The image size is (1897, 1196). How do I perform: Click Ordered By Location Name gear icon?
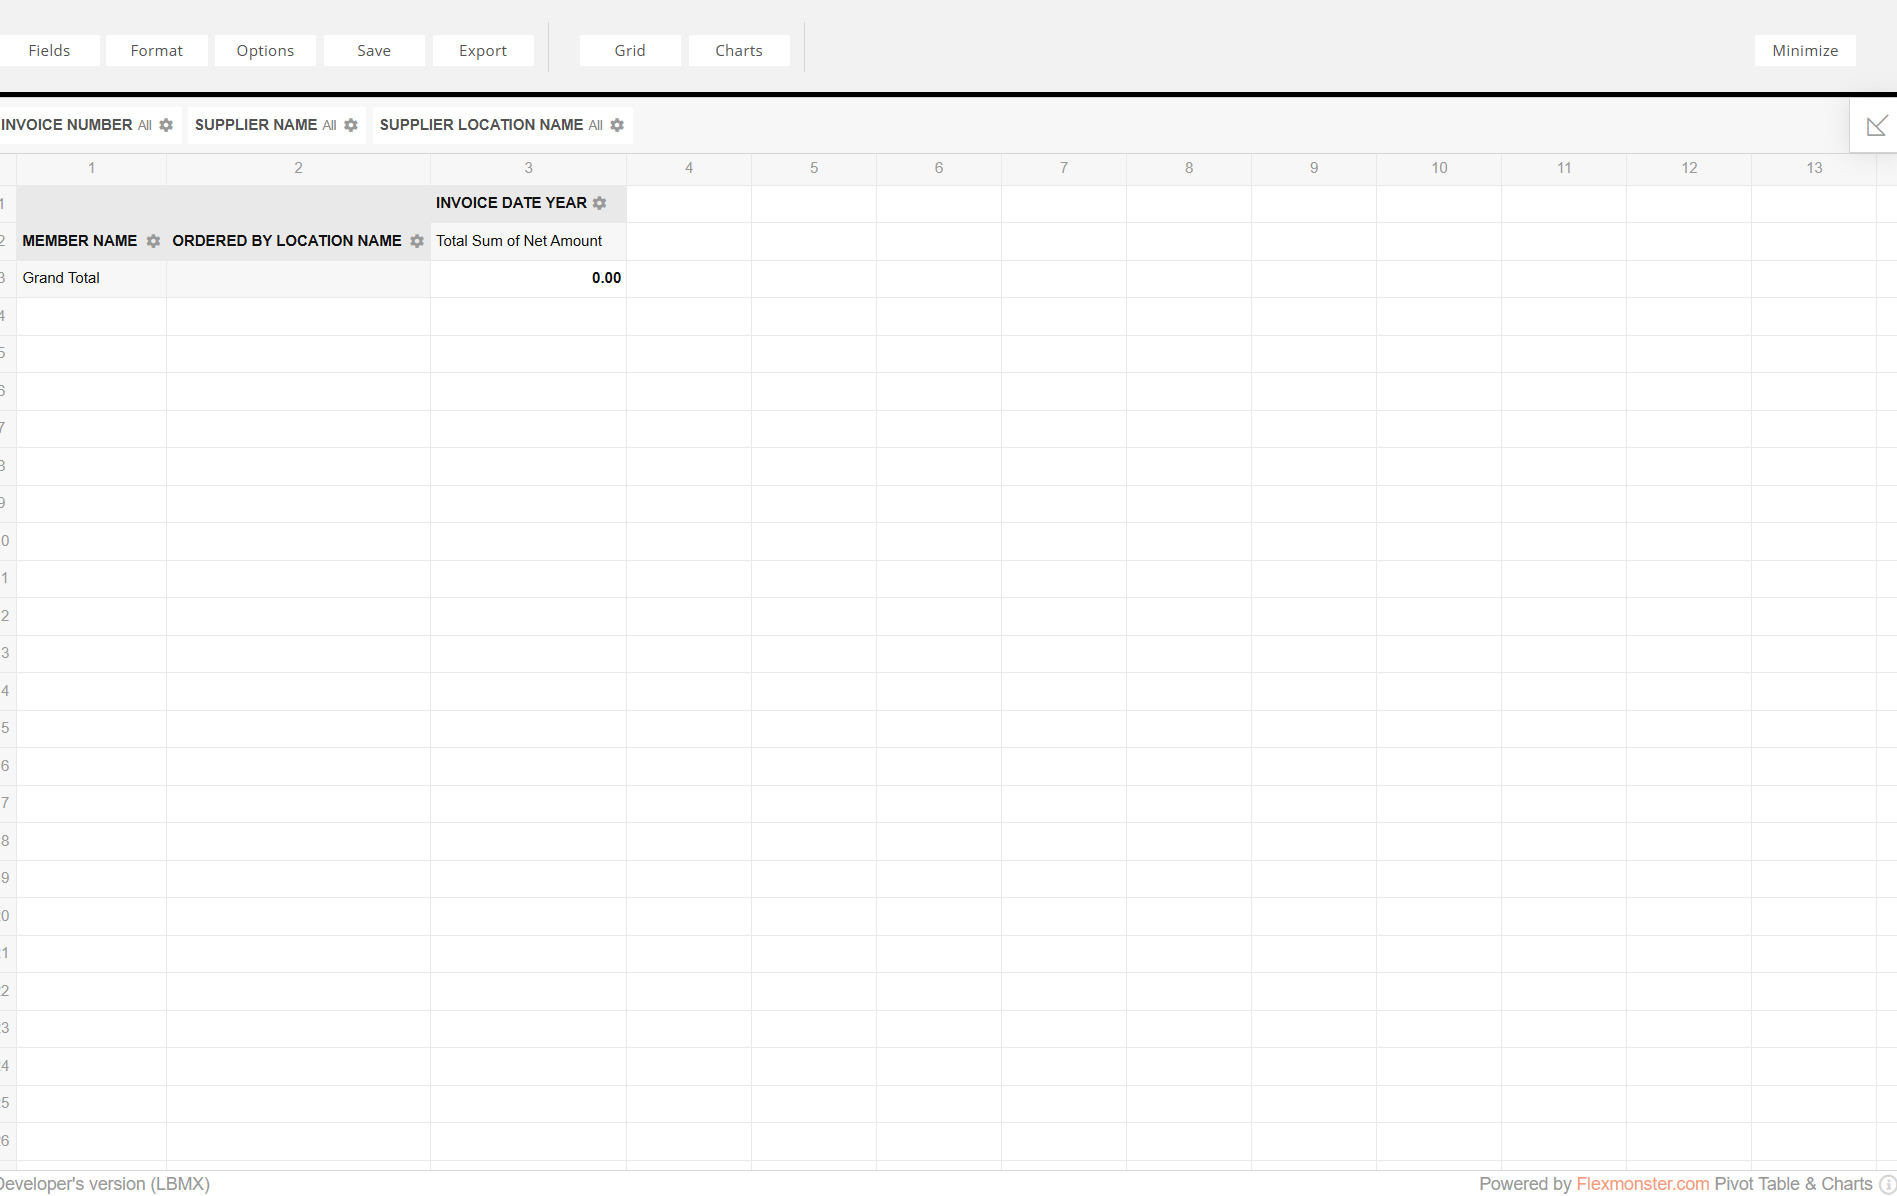(417, 241)
